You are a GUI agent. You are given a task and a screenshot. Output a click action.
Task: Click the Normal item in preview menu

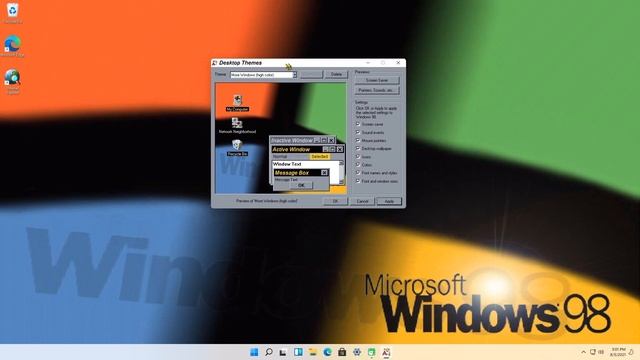[x=280, y=157]
